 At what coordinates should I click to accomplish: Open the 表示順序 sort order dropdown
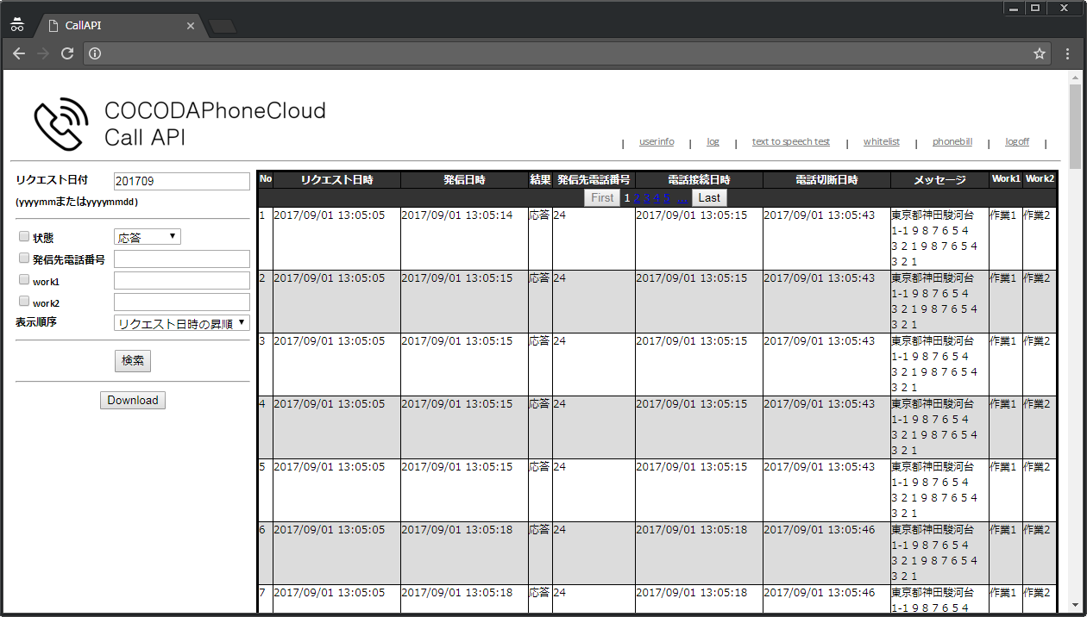point(182,323)
